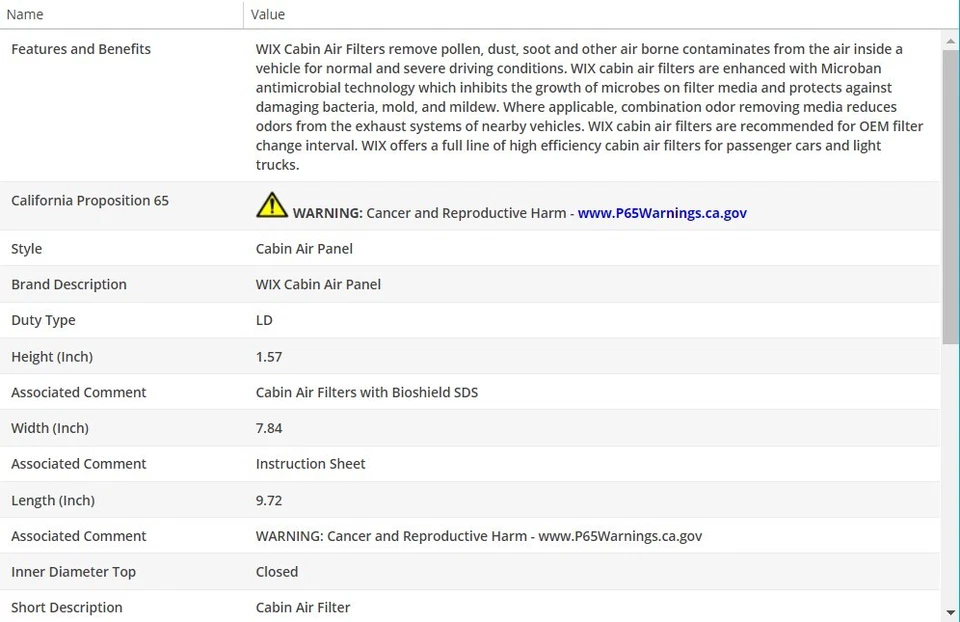Click the value 'WIX Cabin Air Panel'
The width and height of the screenshot is (960, 622).
(318, 284)
